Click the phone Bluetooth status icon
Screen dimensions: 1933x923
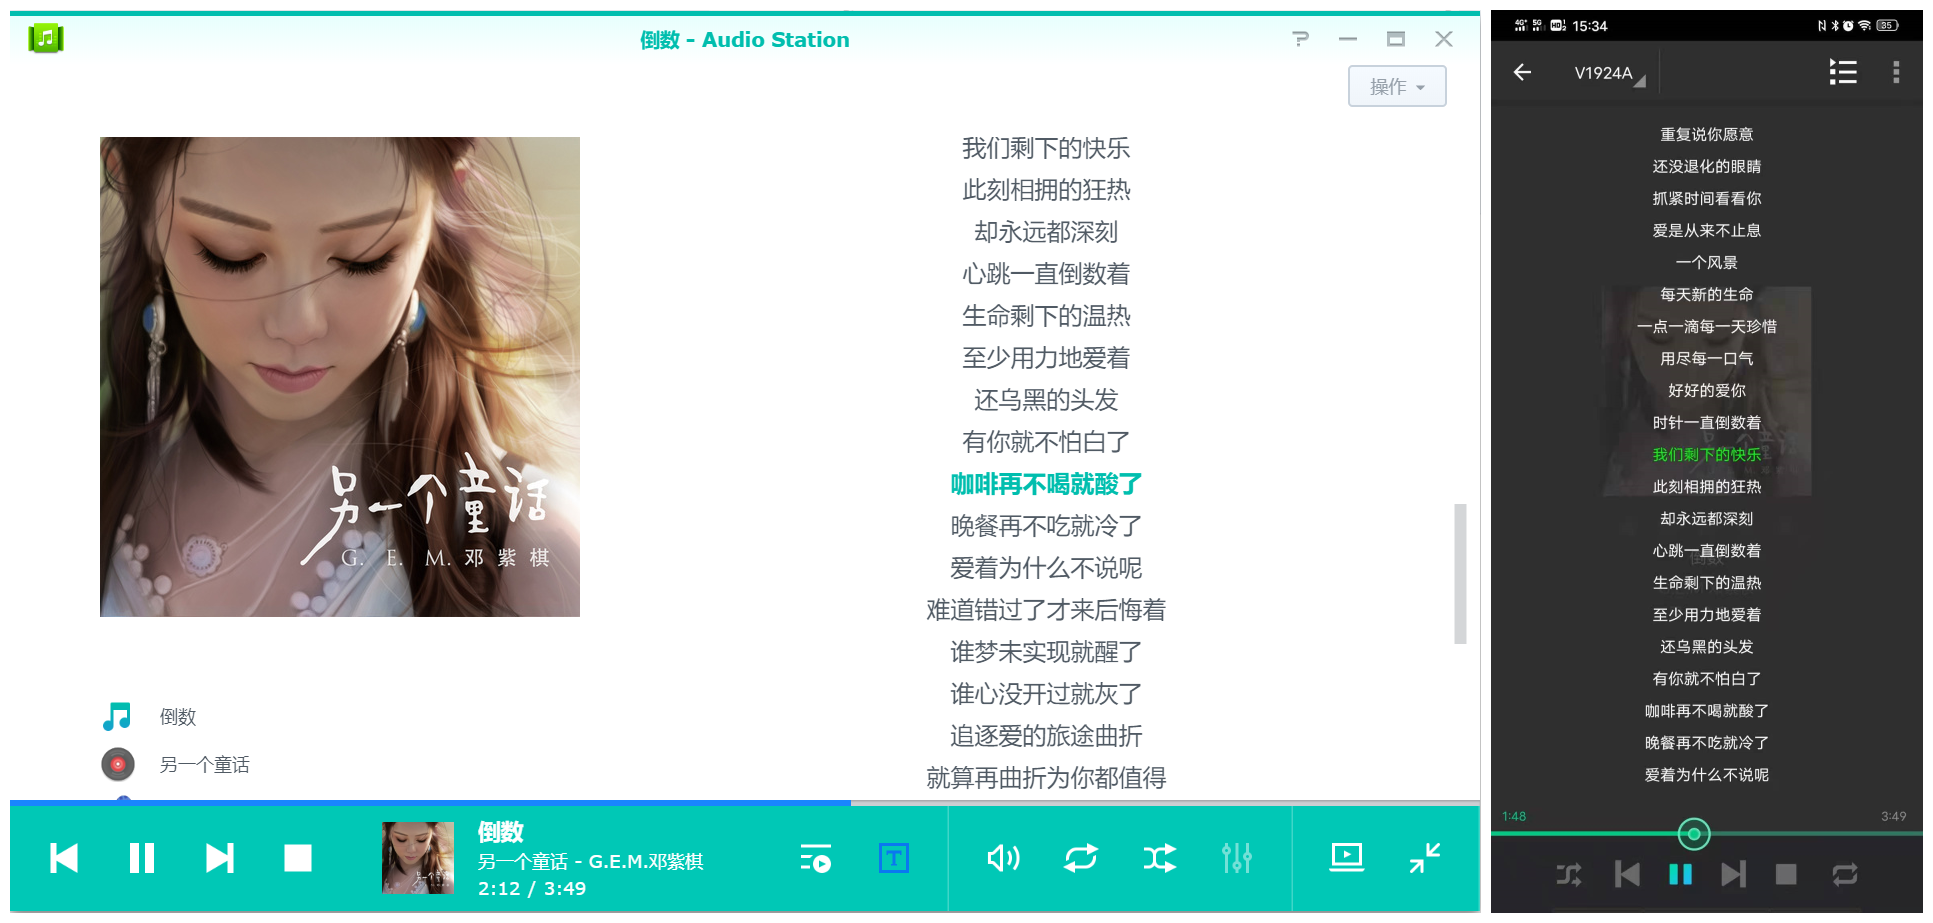pyautogui.click(x=1835, y=26)
